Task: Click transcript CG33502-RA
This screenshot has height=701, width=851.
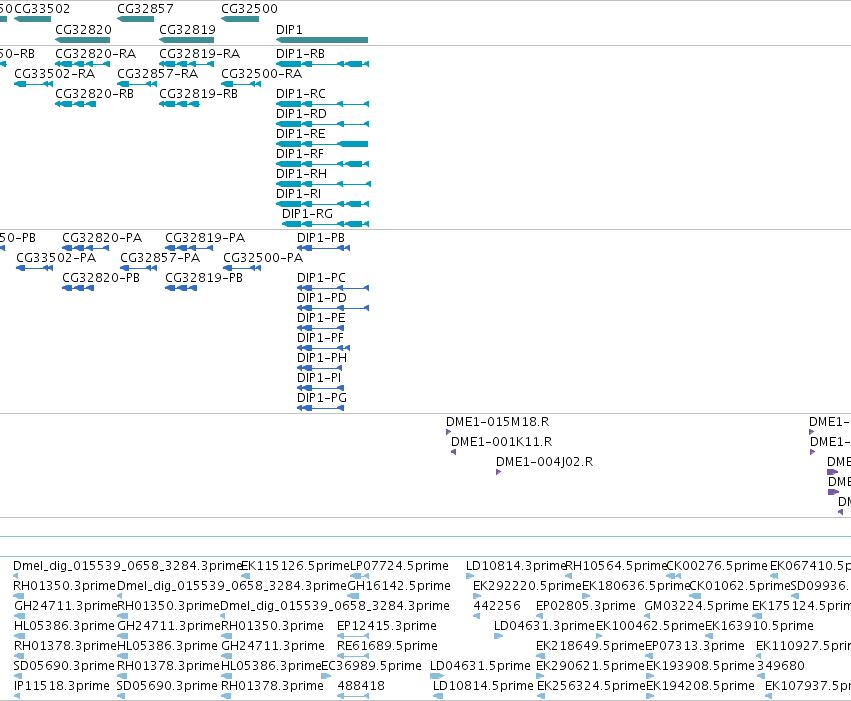Action: pyautogui.click(x=34, y=84)
